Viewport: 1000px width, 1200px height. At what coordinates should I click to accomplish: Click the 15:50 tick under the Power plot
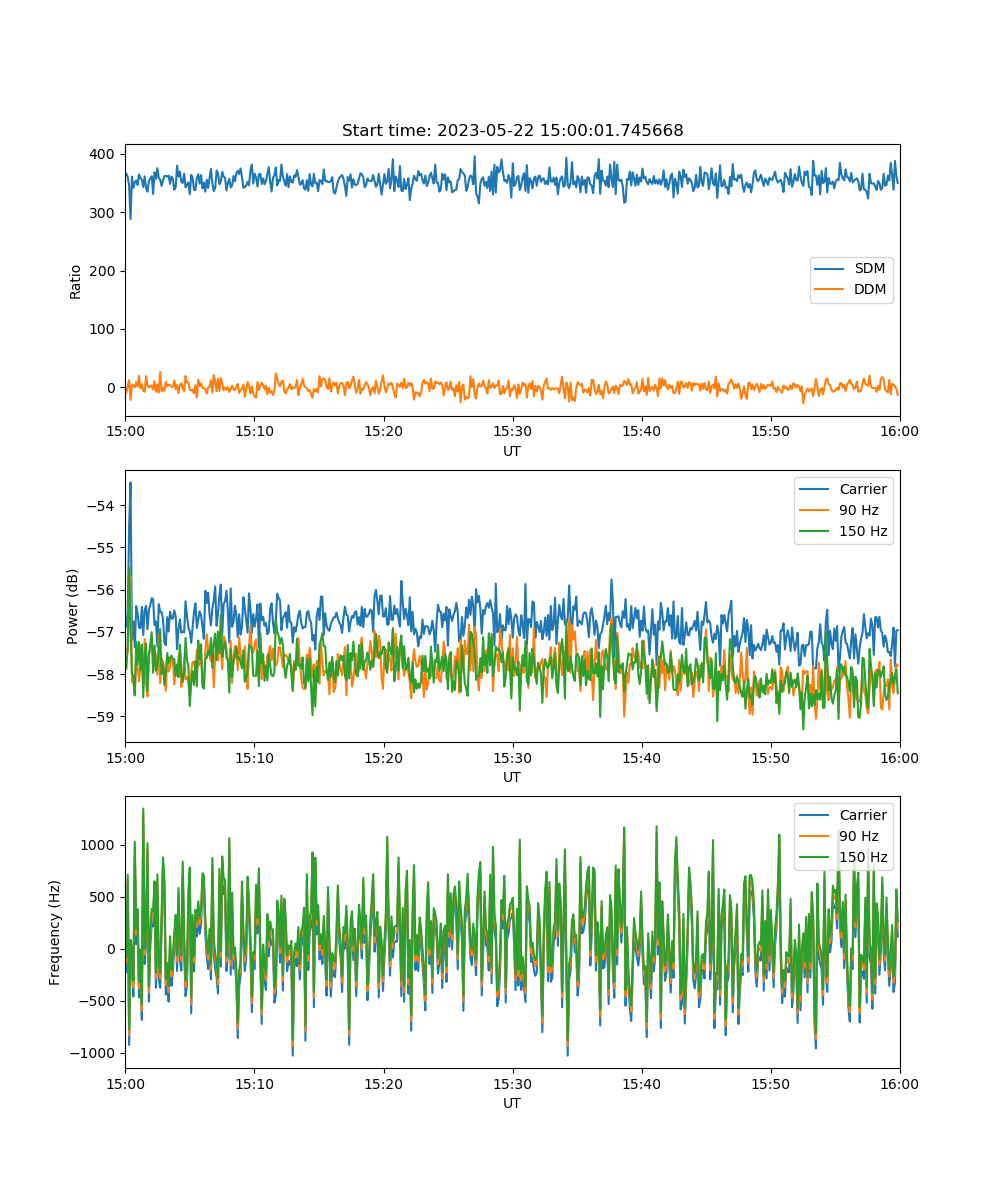pyautogui.click(x=770, y=757)
